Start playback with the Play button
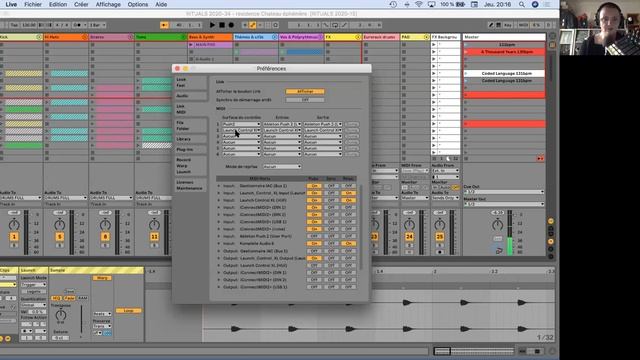Image resolution: width=640 pixels, height=360 pixels. tap(212, 25)
